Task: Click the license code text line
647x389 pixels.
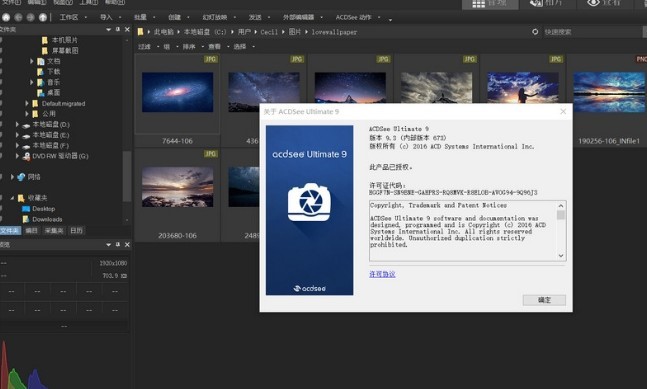Action: pyautogui.click(x=453, y=193)
